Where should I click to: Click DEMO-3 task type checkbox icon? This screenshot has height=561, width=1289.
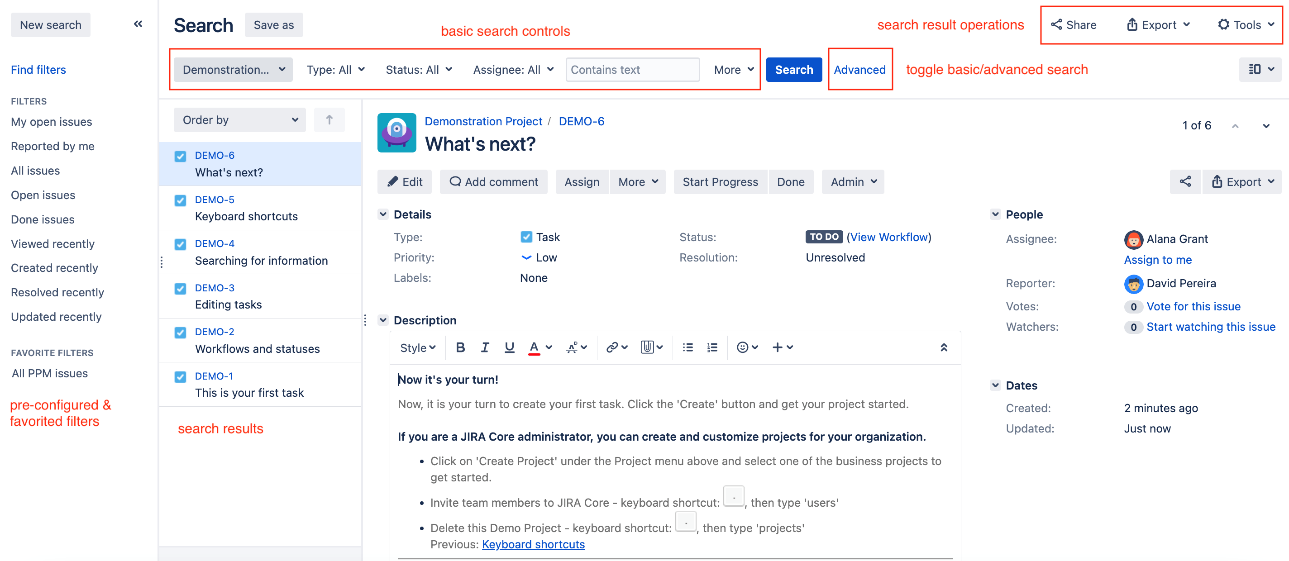click(x=180, y=288)
